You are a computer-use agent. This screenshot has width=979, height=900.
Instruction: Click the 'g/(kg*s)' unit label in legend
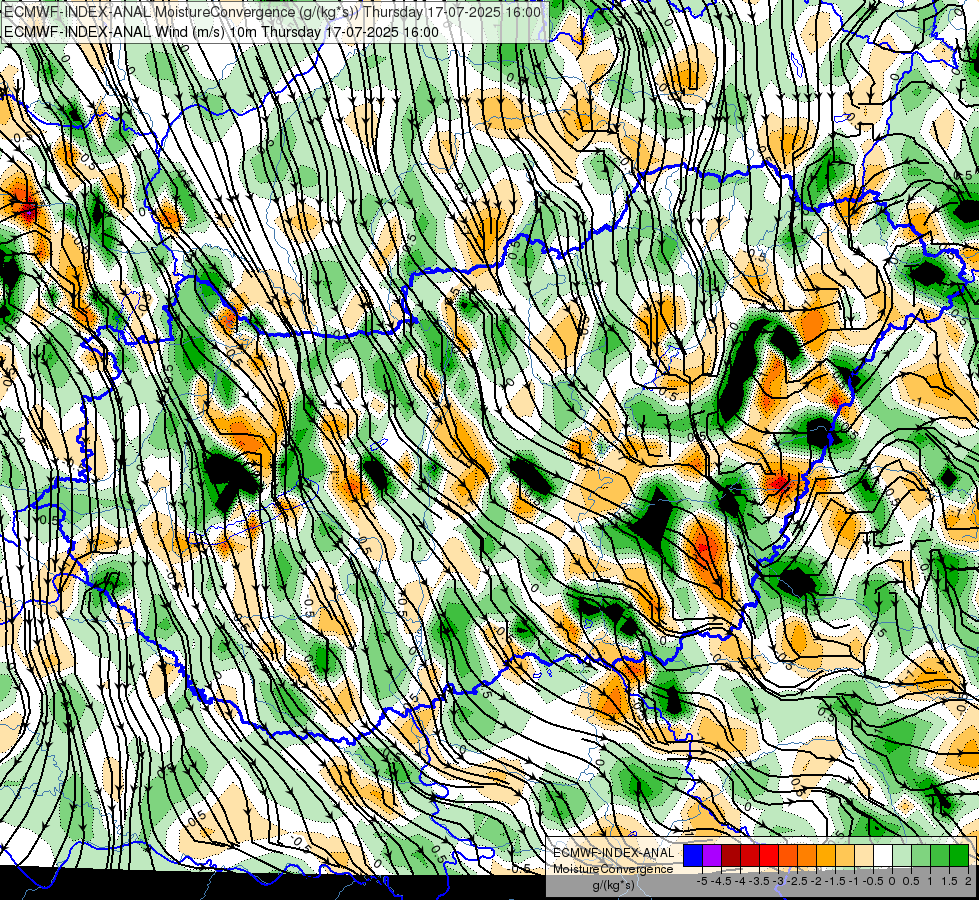(x=613, y=886)
